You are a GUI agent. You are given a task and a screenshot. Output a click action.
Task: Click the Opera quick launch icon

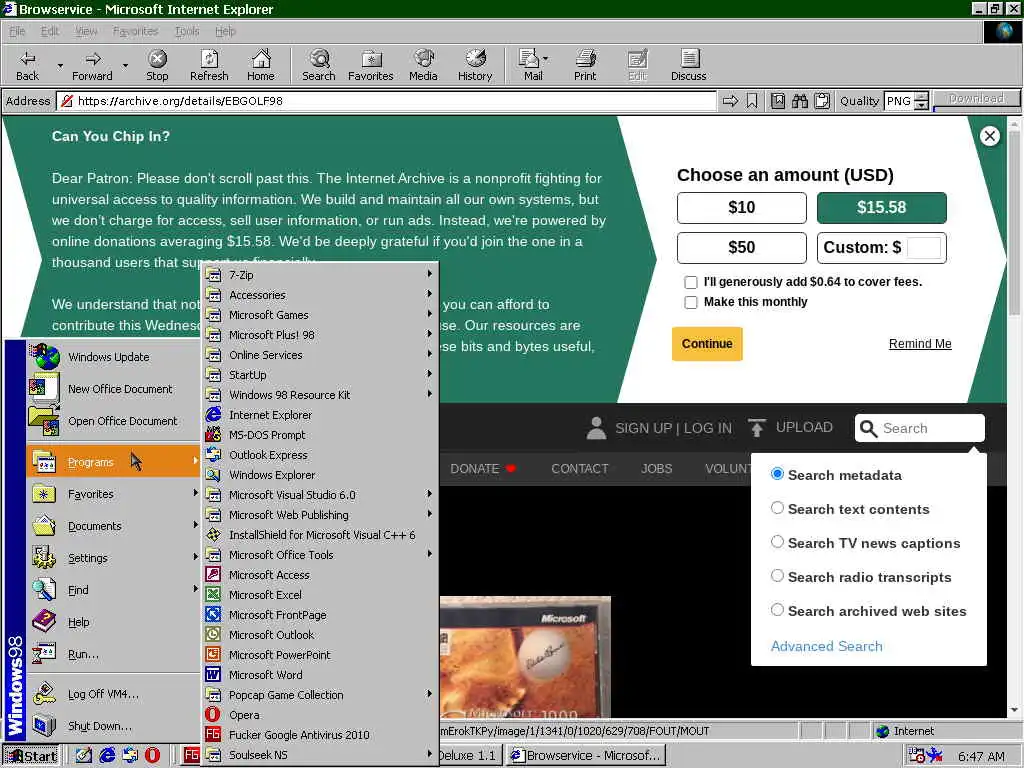click(152, 756)
